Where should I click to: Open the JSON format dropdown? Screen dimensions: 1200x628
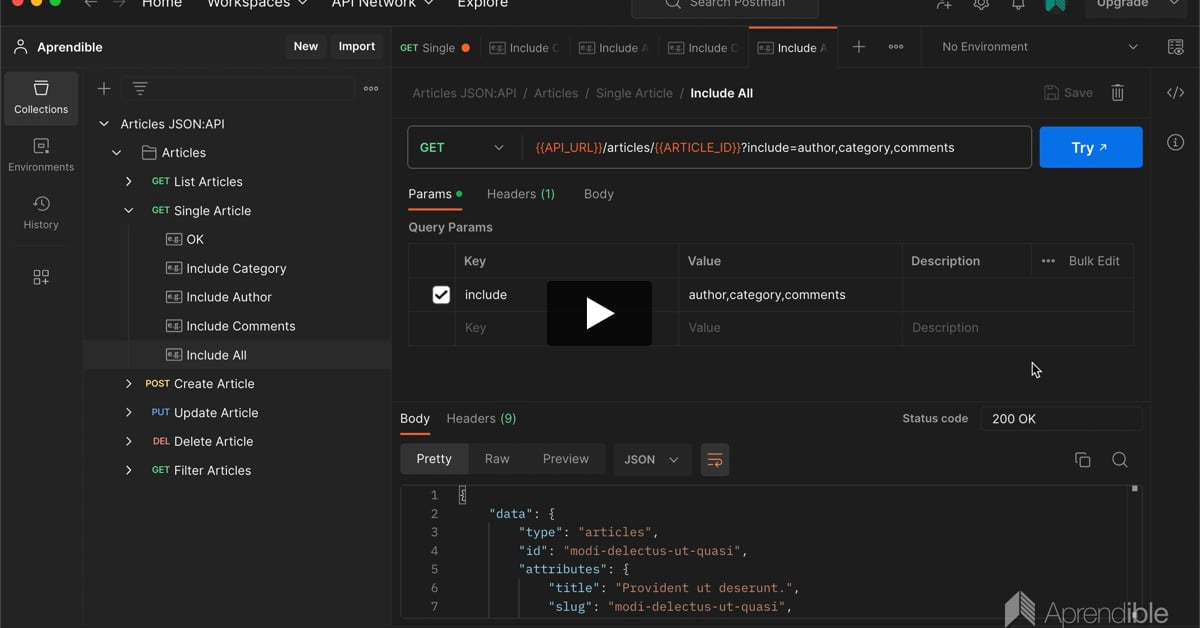click(651, 459)
